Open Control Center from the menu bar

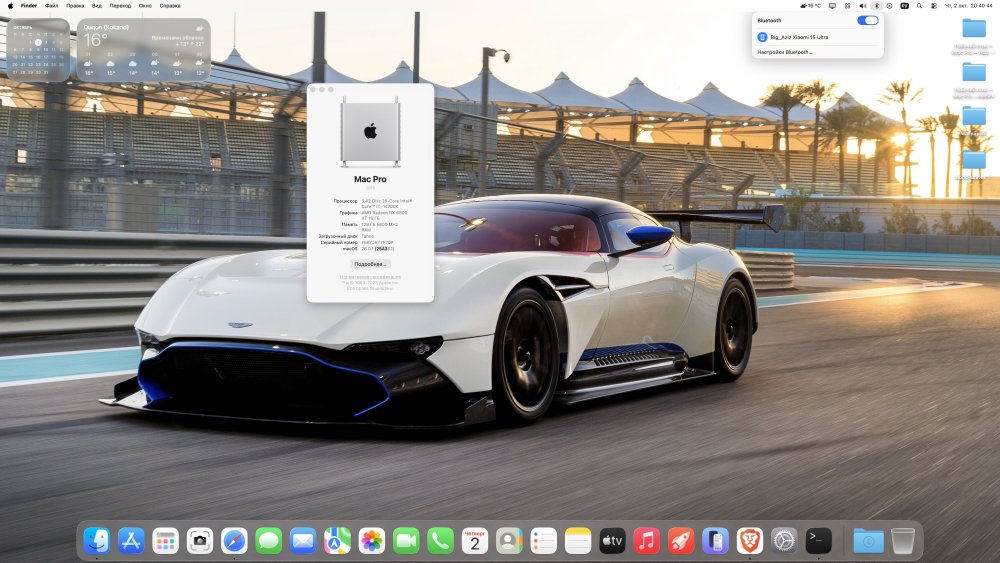tap(934, 6)
